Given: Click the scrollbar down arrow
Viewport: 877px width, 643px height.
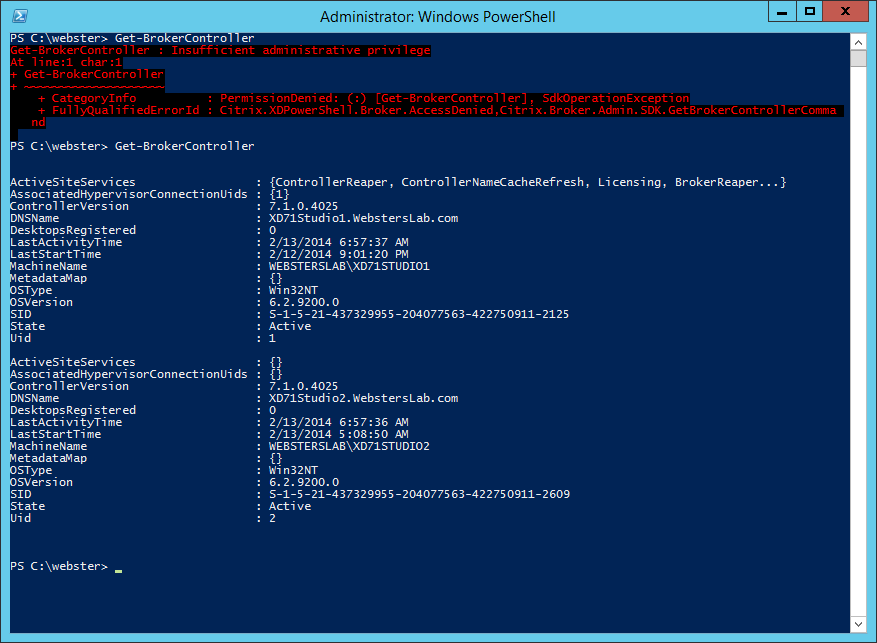Looking at the screenshot, I should [859, 625].
